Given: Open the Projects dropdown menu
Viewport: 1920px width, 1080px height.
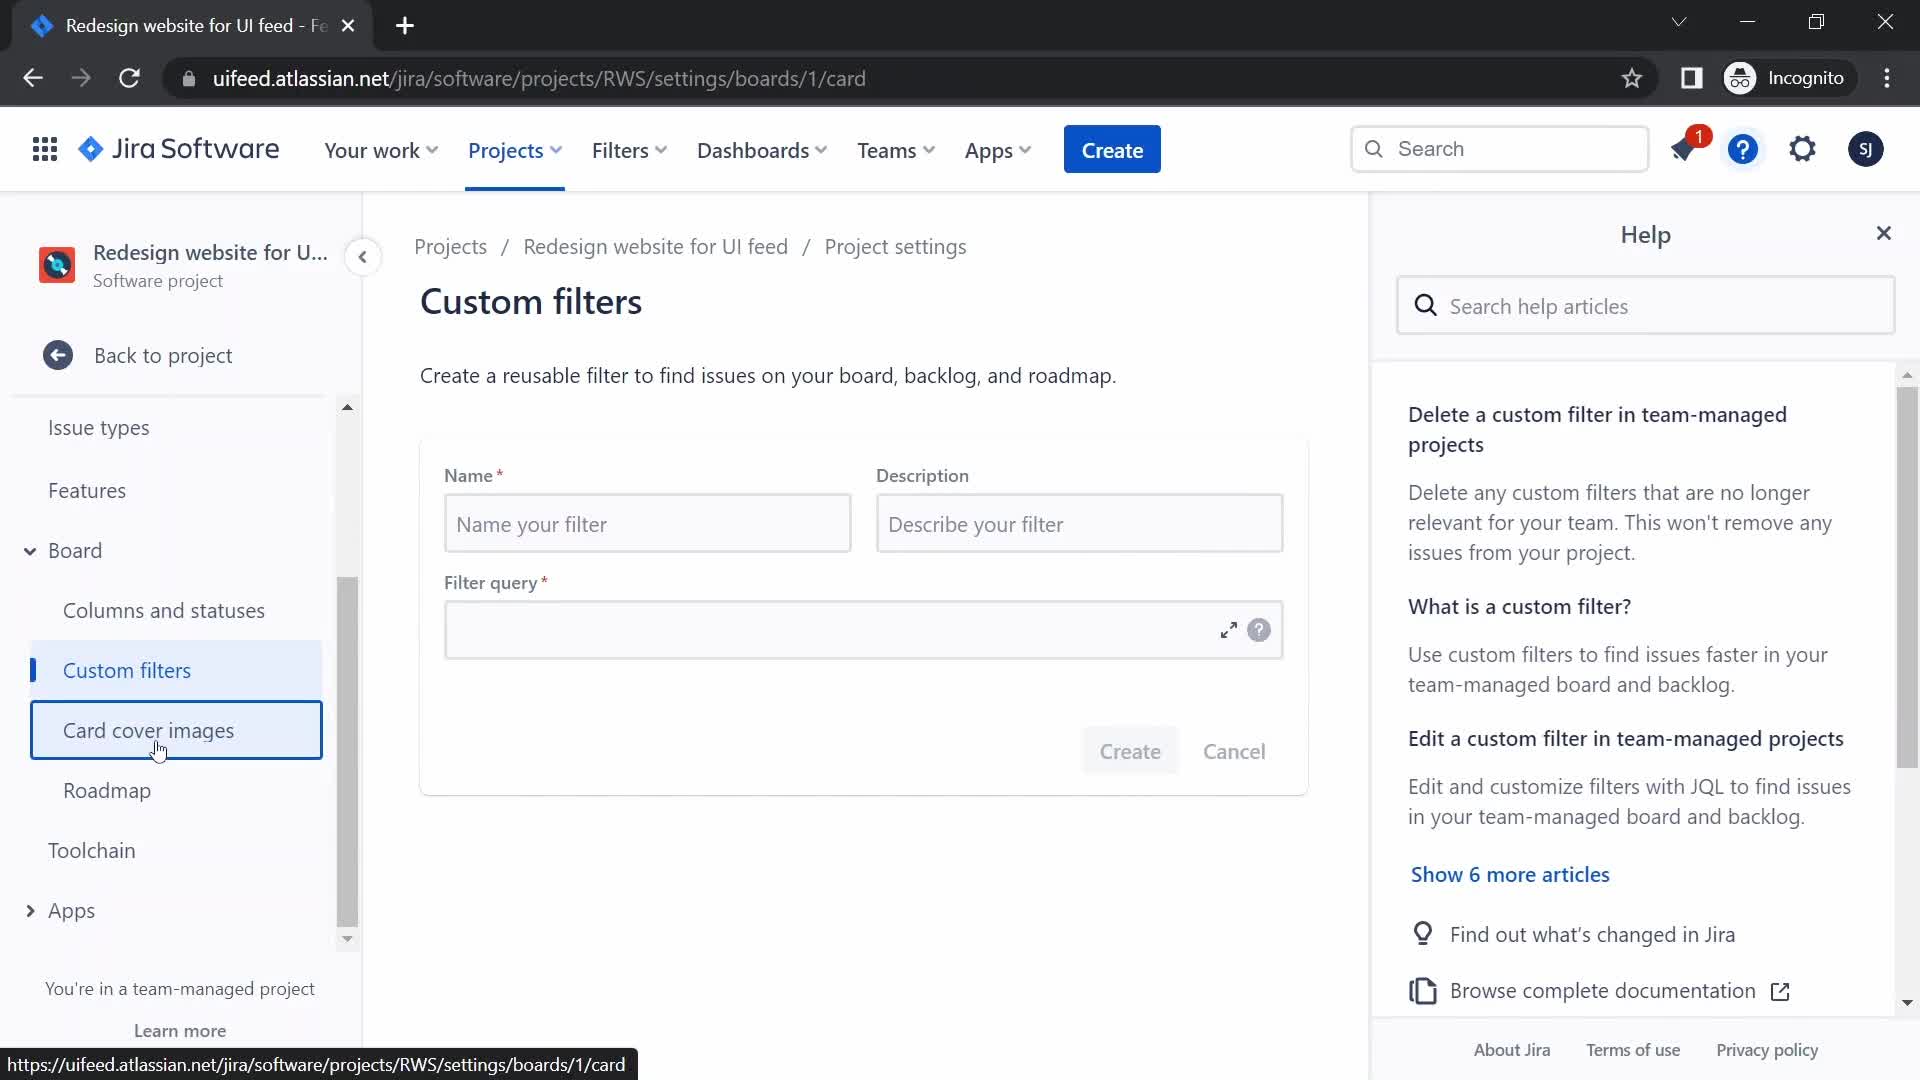Looking at the screenshot, I should (x=515, y=150).
